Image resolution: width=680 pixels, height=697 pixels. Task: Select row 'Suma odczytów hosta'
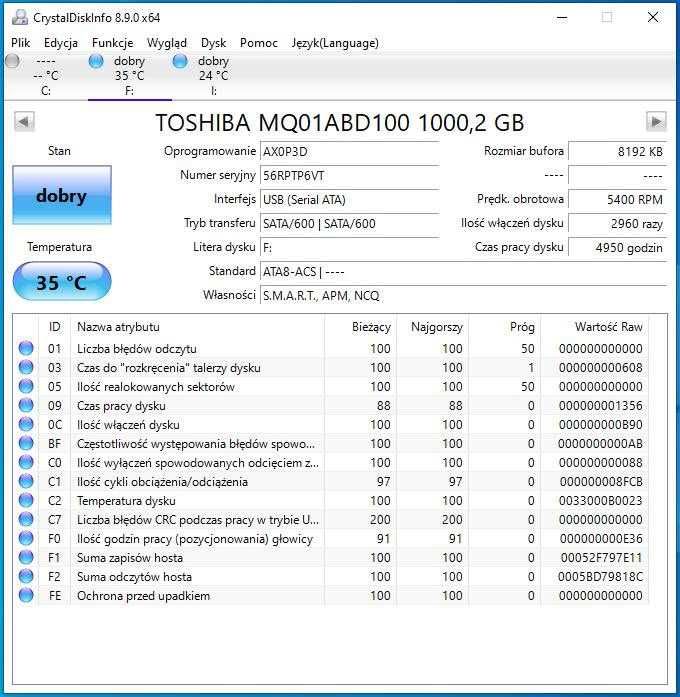click(x=331, y=577)
